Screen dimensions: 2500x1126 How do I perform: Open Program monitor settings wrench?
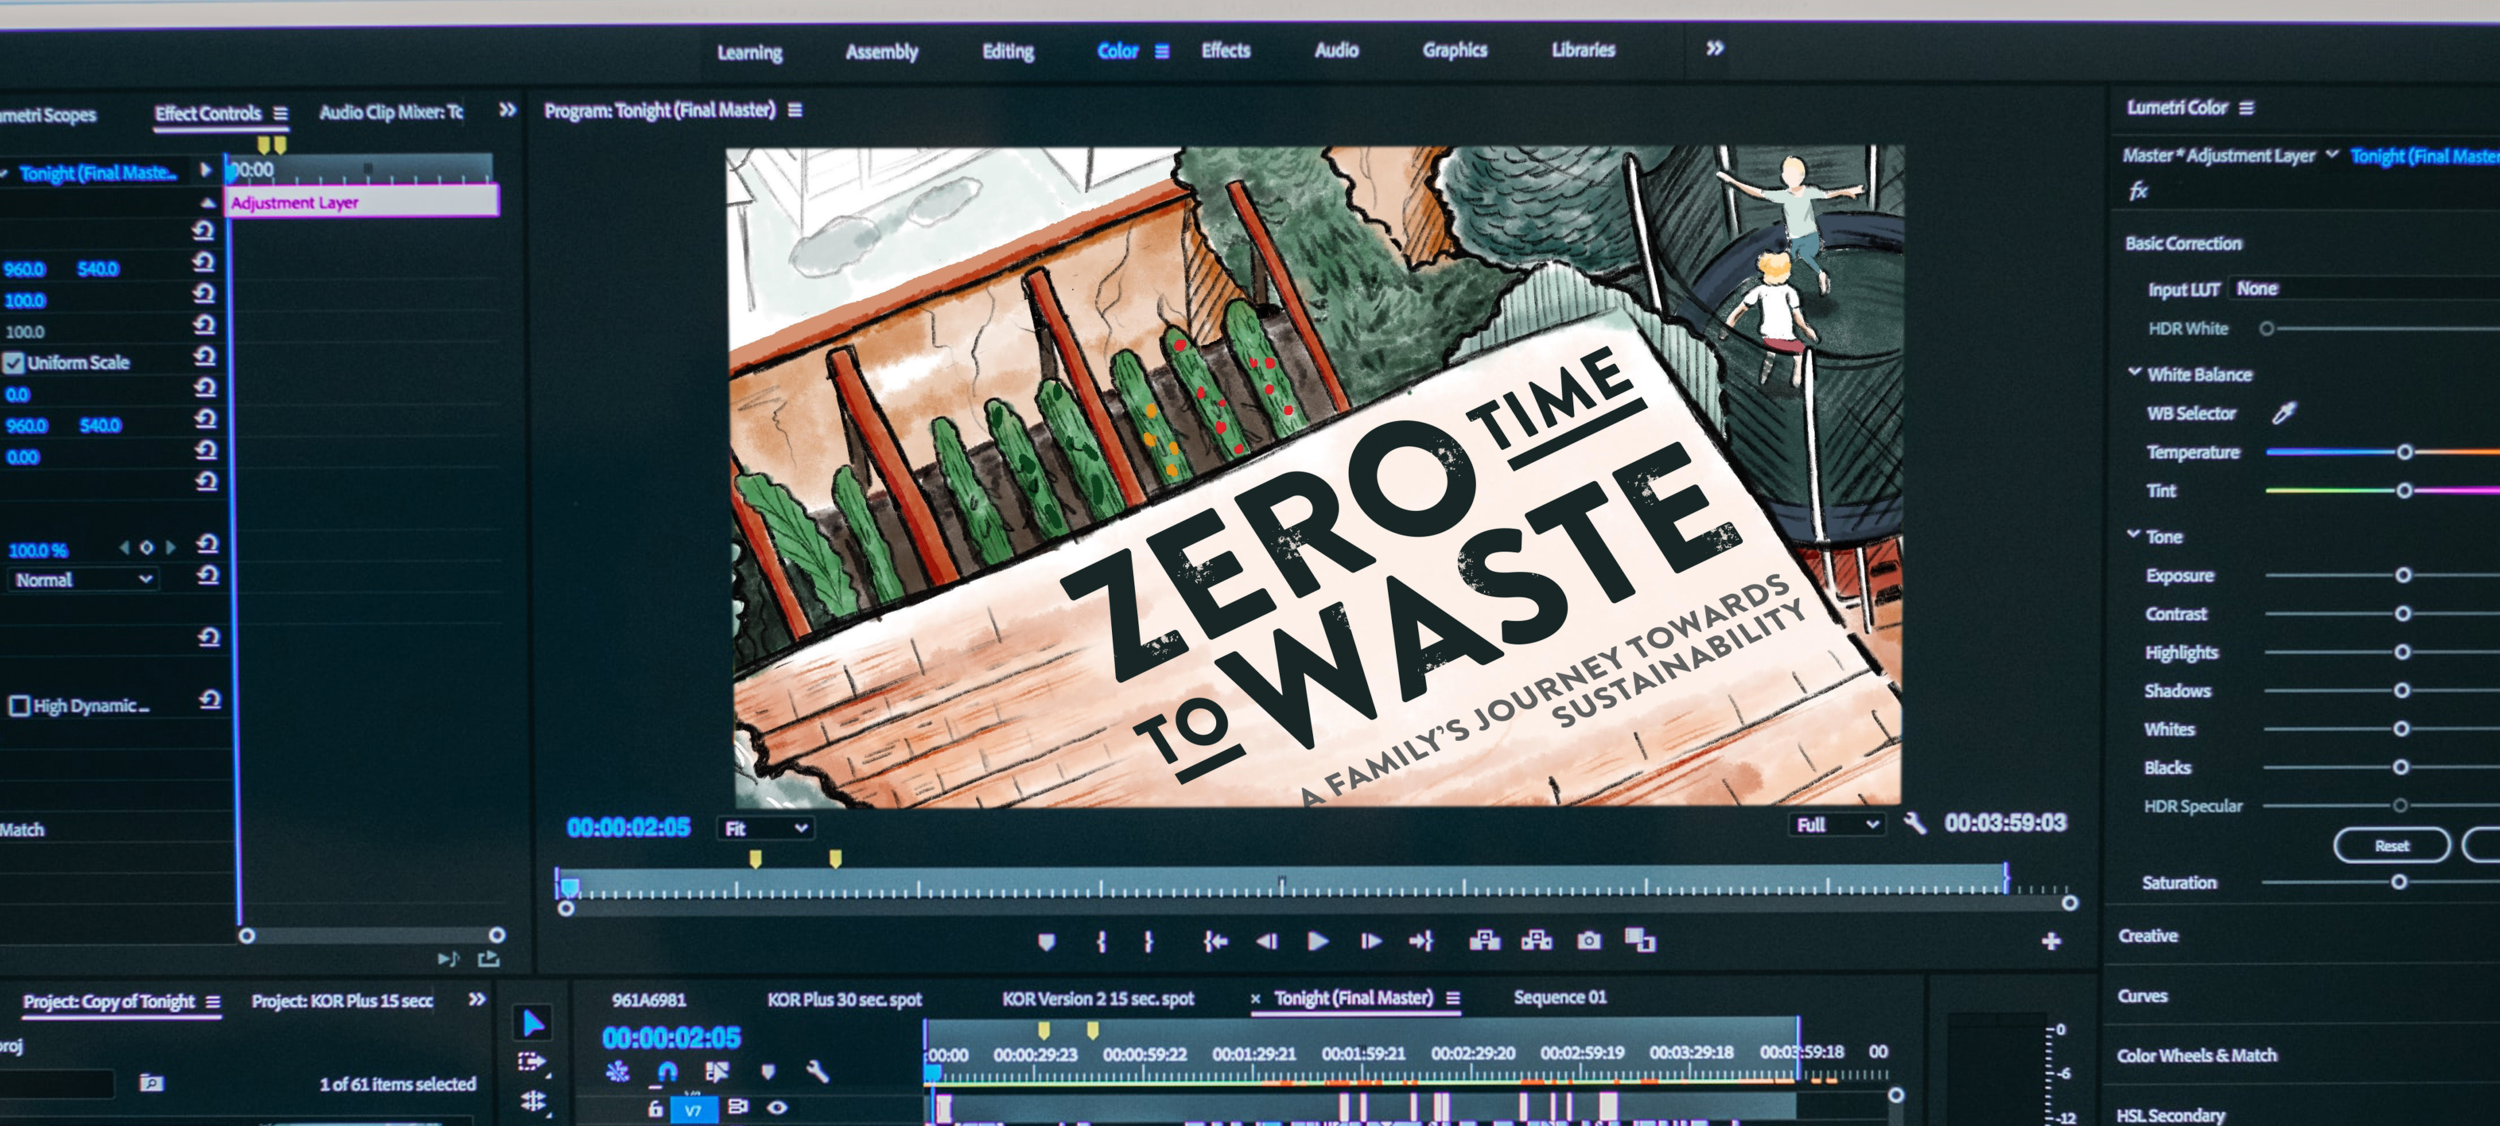click(1914, 824)
